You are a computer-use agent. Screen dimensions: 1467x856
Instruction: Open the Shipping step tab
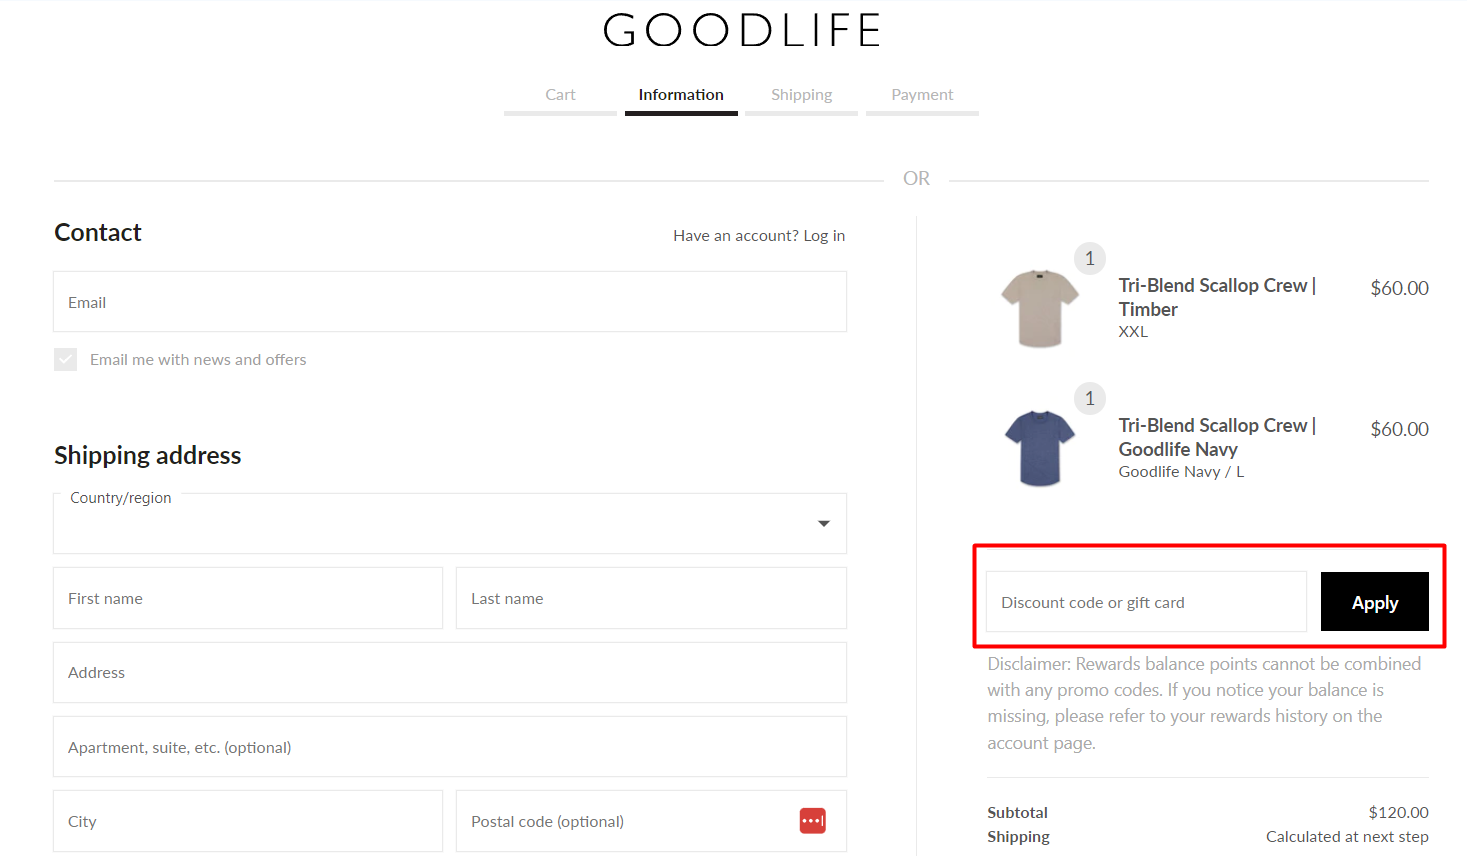pos(801,94)
